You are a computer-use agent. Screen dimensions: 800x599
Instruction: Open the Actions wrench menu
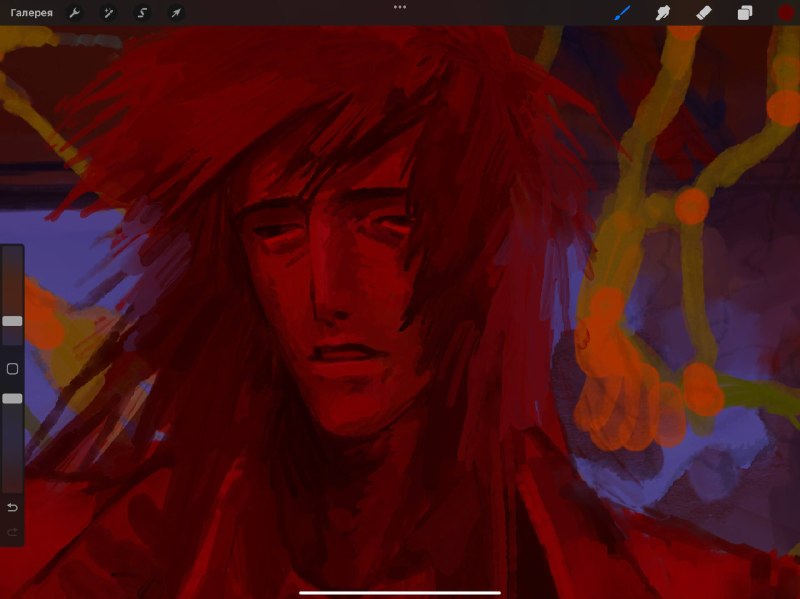(x=74, y=13)
